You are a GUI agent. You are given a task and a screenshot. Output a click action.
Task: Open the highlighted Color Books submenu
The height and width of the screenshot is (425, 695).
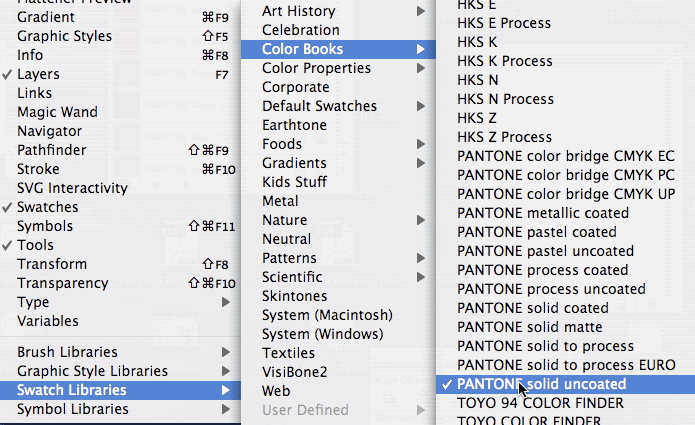point(338,49)
